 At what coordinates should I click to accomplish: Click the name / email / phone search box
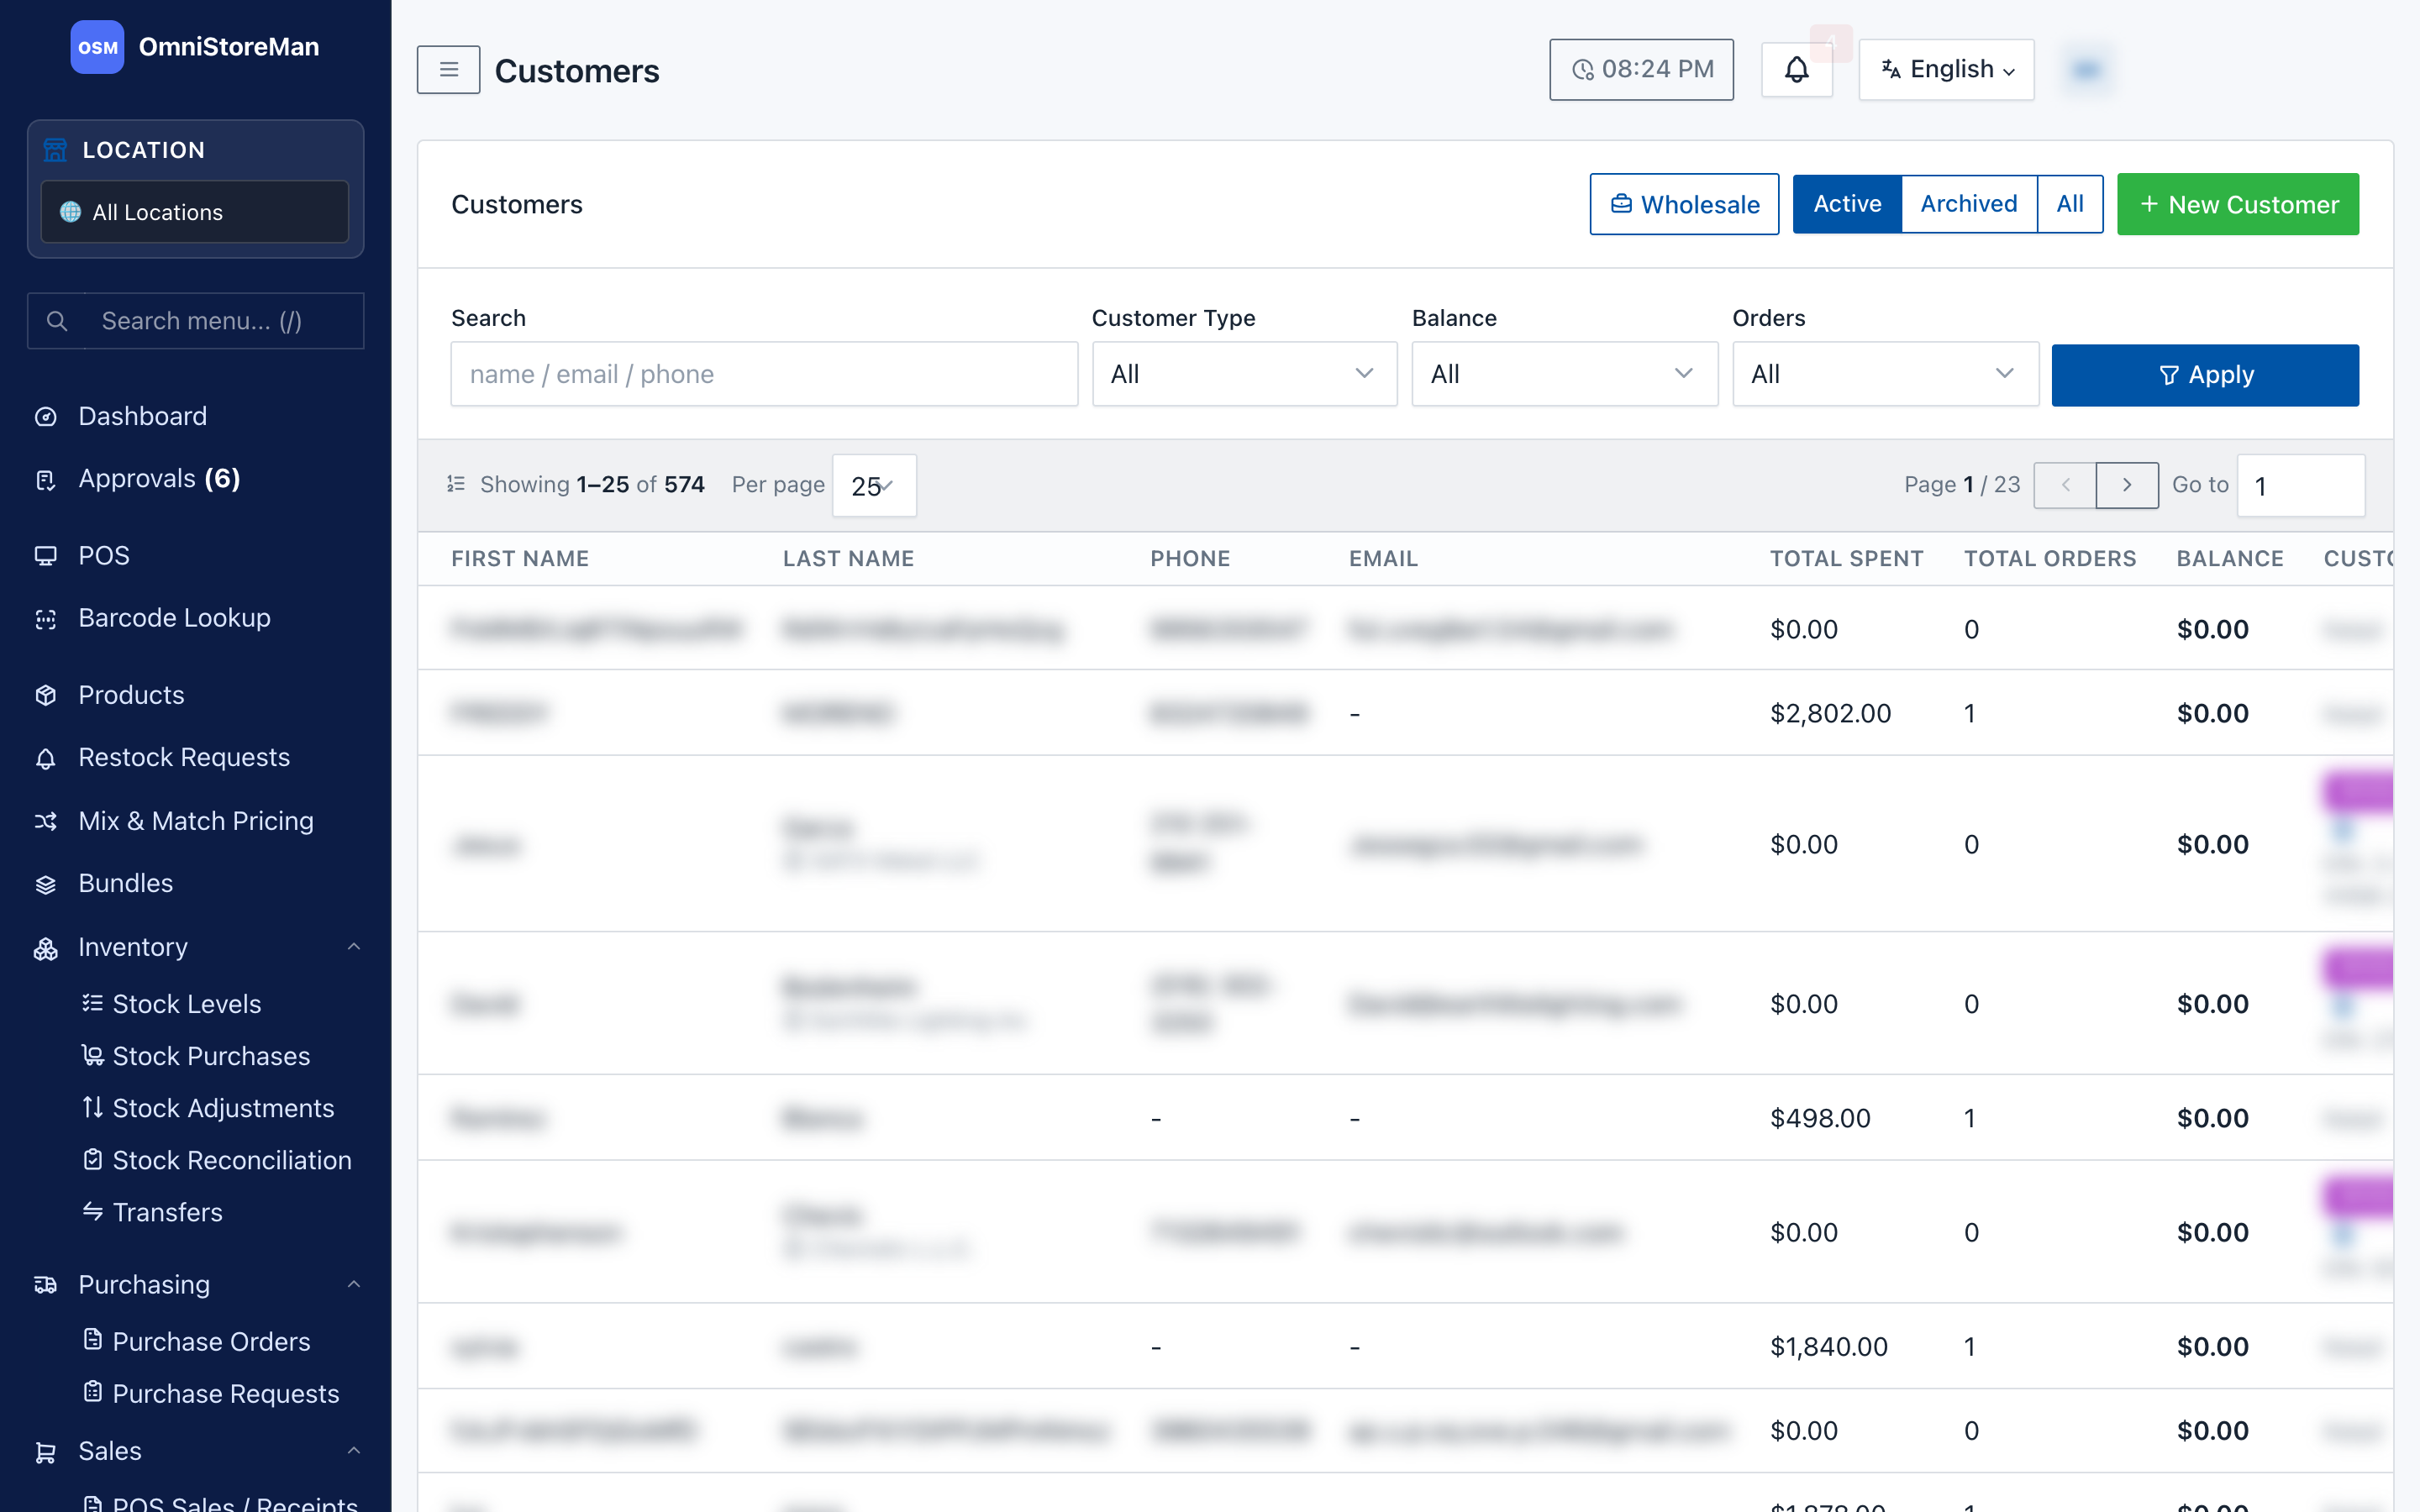pyautogui.click(x=764, y=374)
